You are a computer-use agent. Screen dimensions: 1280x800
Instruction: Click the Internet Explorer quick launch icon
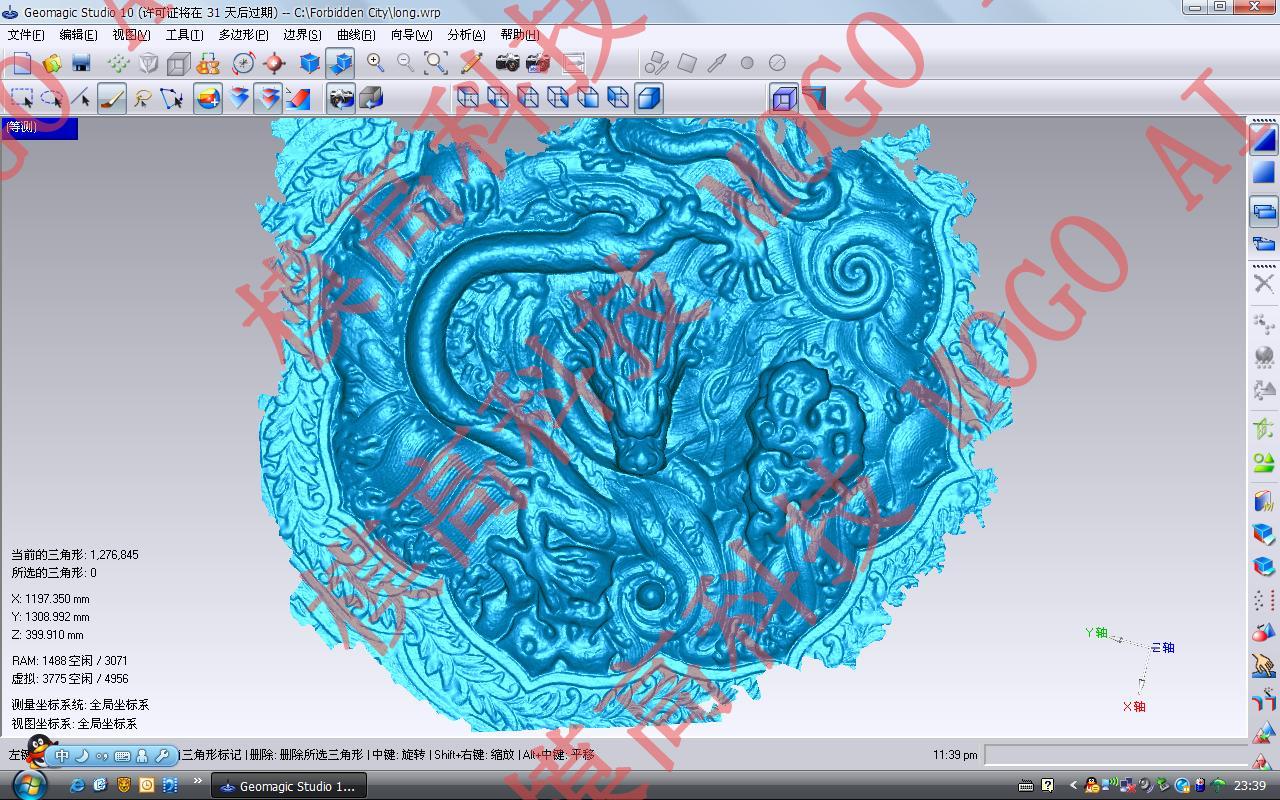[77, 785]
